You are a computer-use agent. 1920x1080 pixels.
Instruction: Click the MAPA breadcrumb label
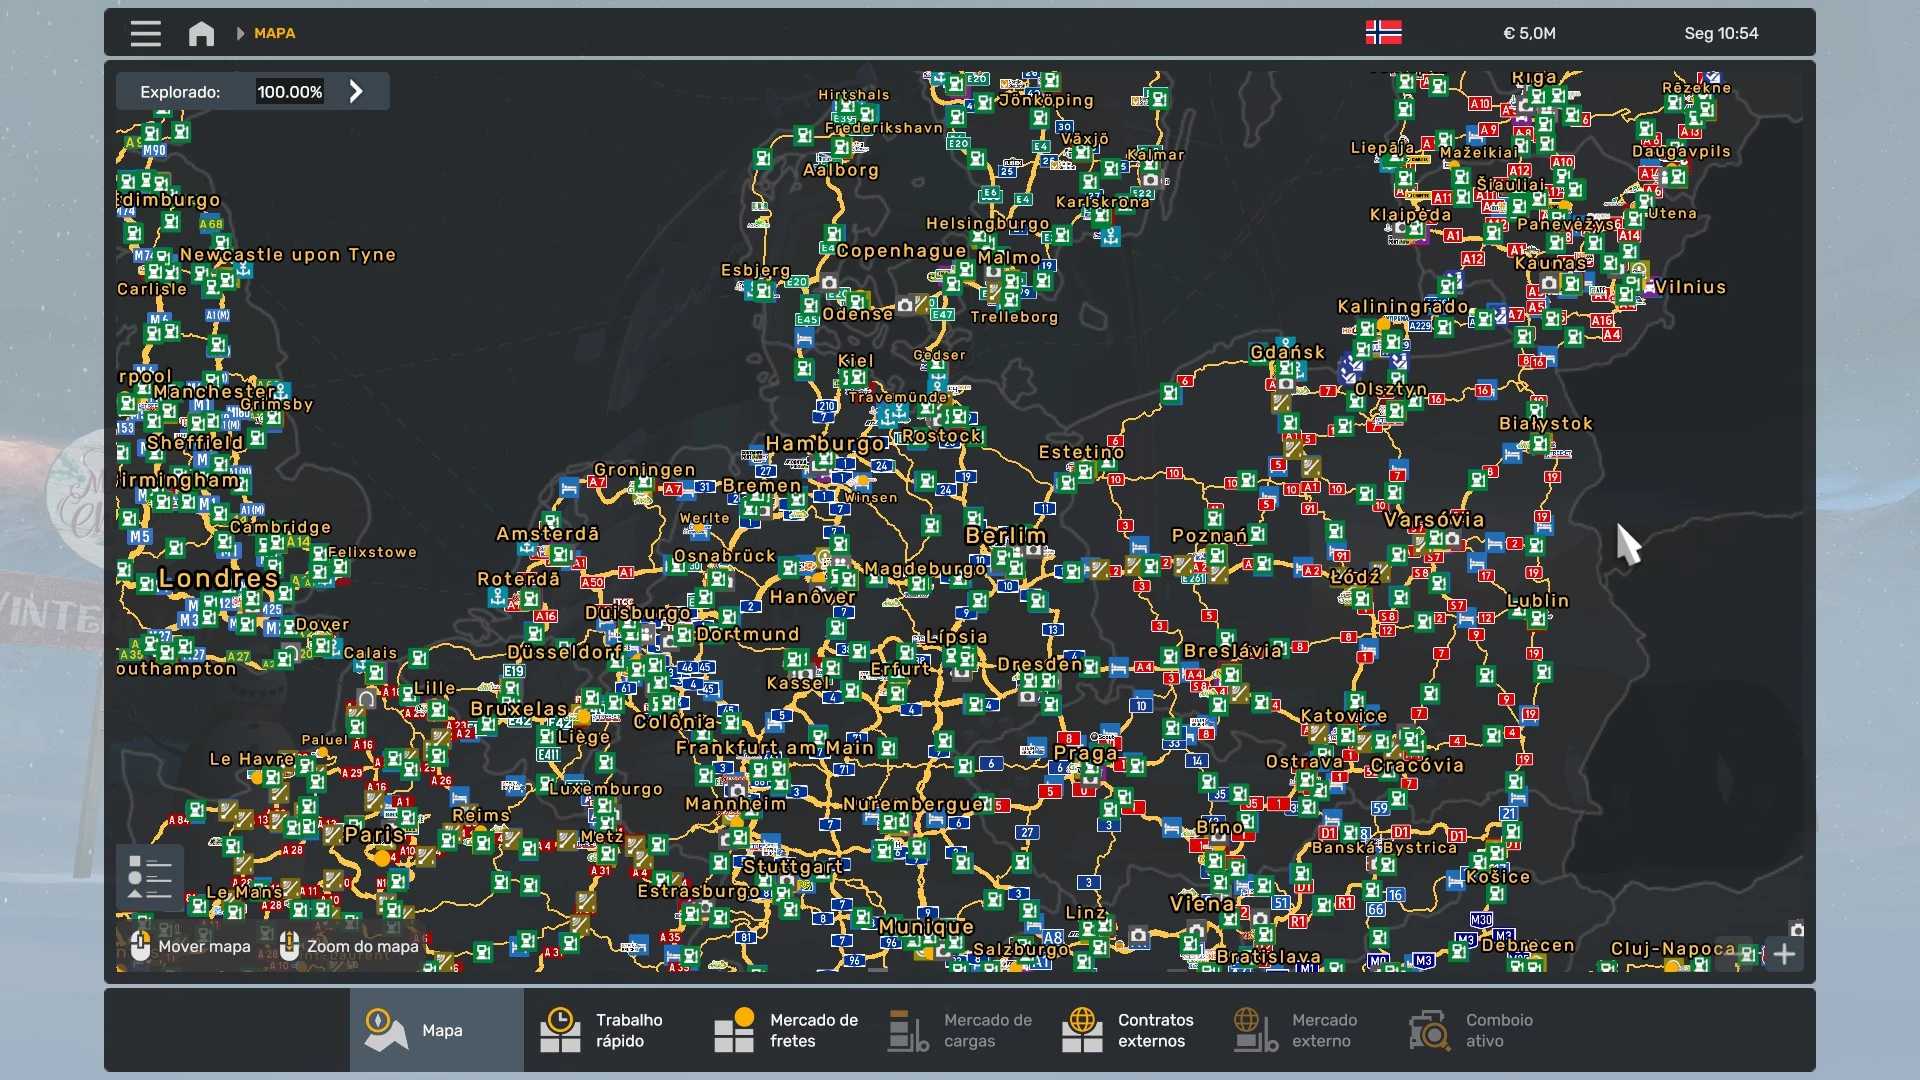[x=274, y=33]
